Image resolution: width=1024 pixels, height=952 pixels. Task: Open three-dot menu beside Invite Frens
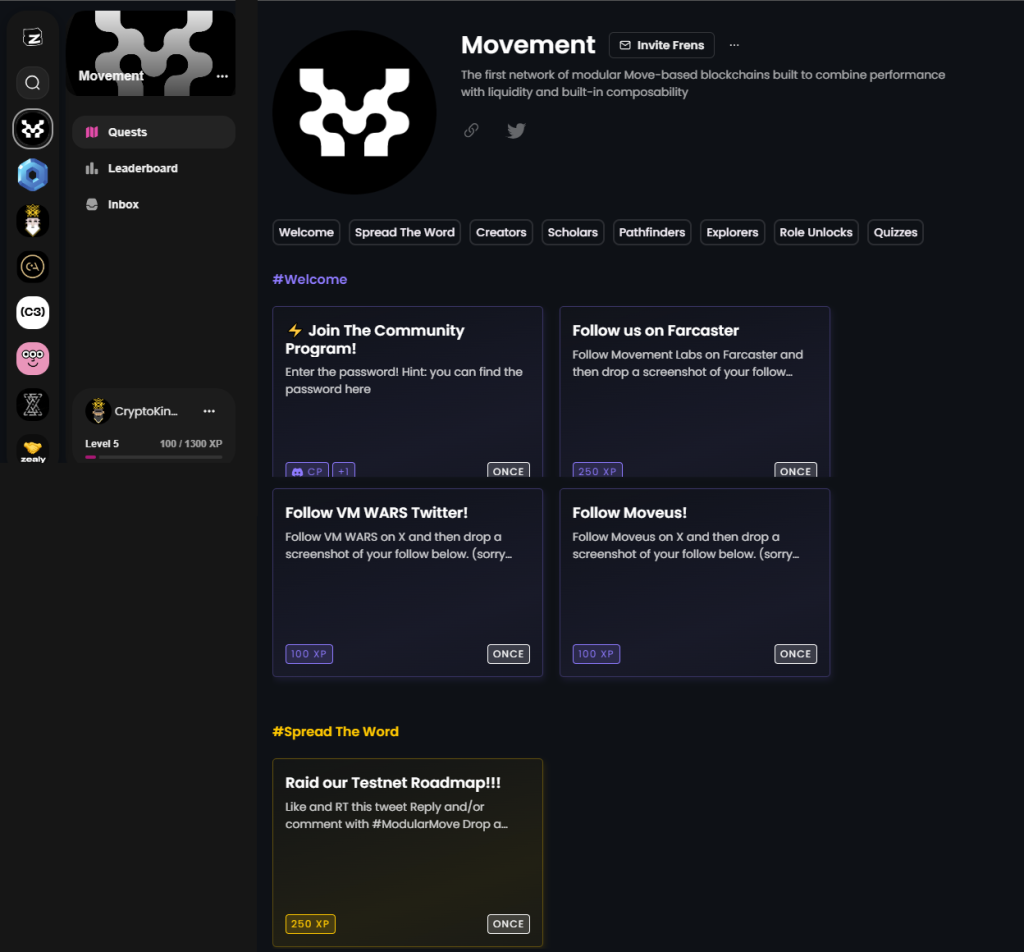click(735, 45)
